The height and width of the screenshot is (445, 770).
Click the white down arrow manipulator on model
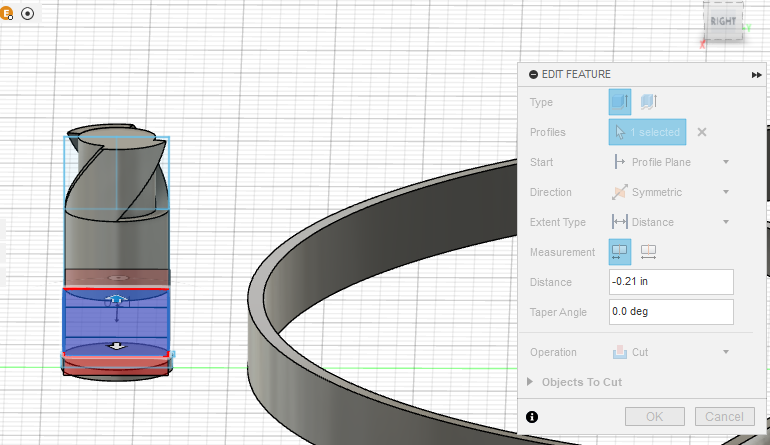pyautogui.click(x=116, y=346)
